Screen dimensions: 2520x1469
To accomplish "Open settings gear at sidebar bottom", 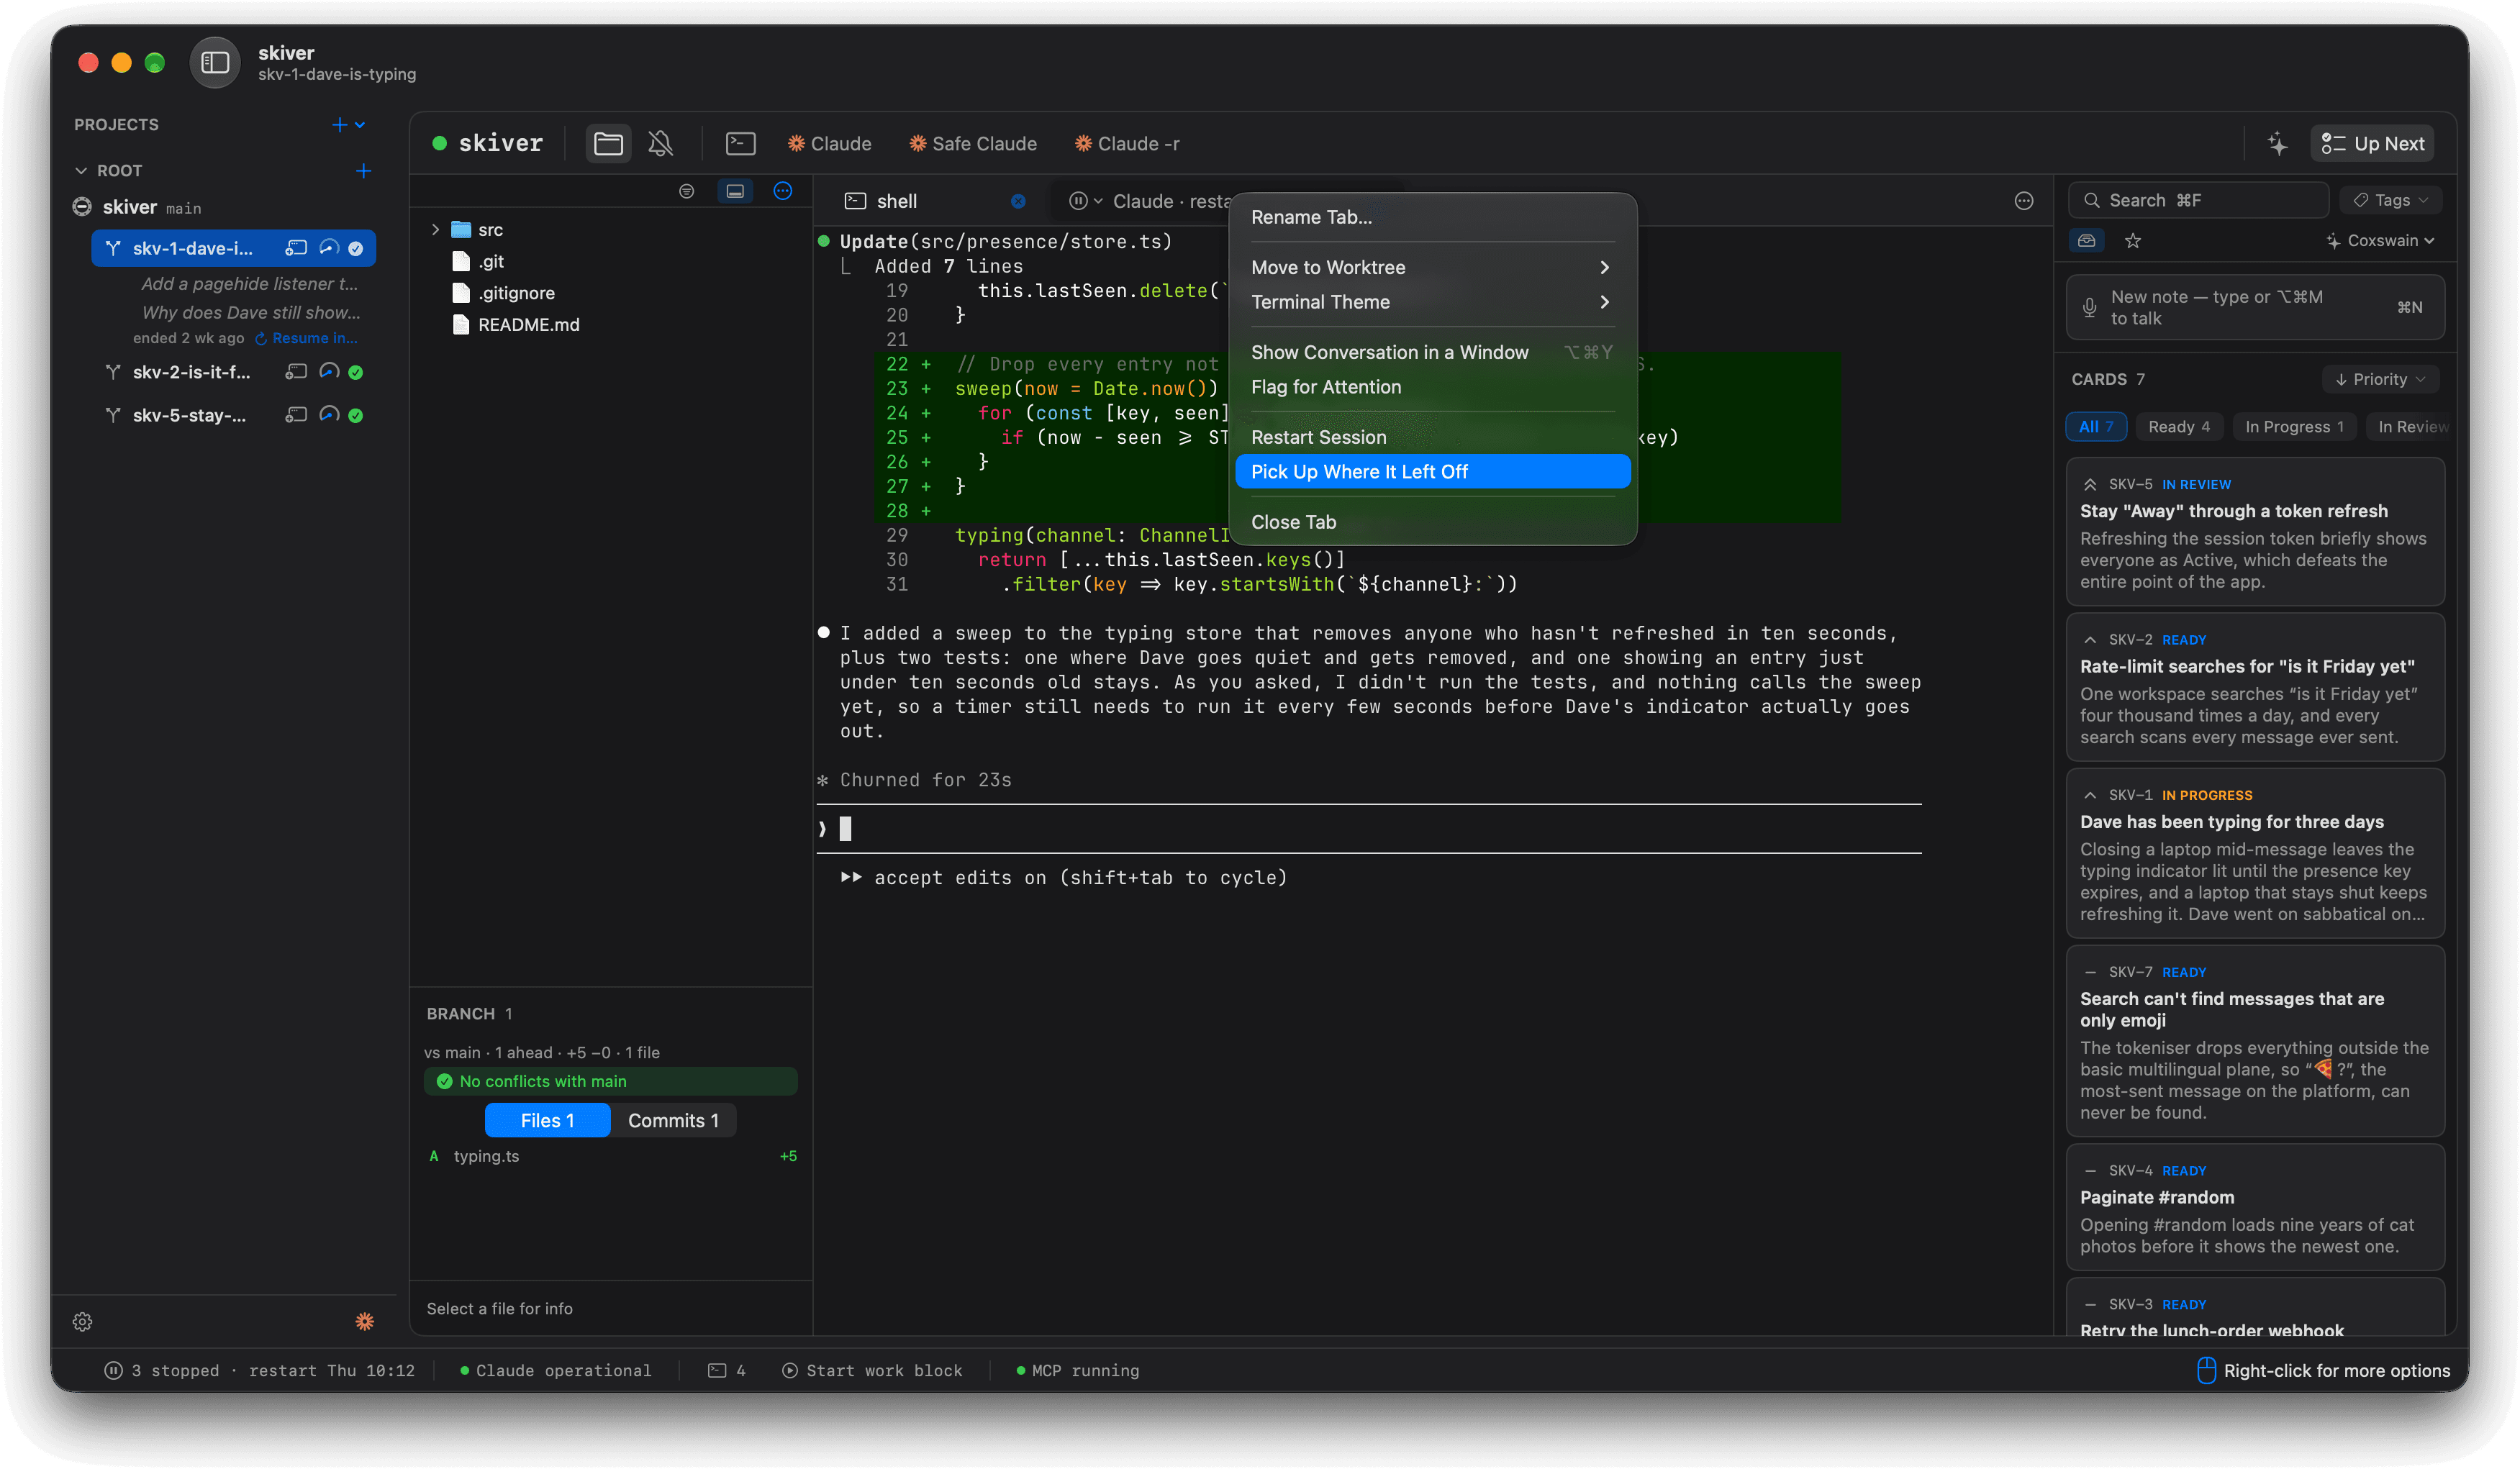I will 83,1322.
